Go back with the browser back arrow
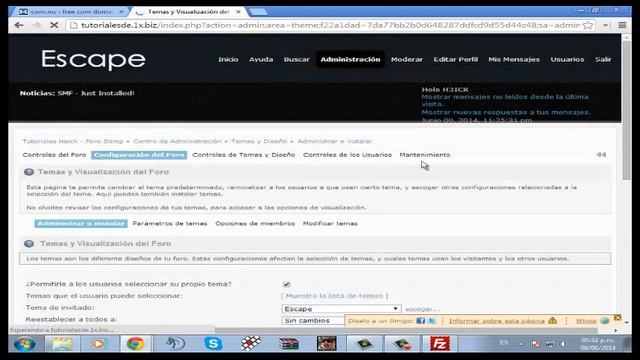Image resolution: width=640 pixels, height=360 pixels. tap(19, 25)
